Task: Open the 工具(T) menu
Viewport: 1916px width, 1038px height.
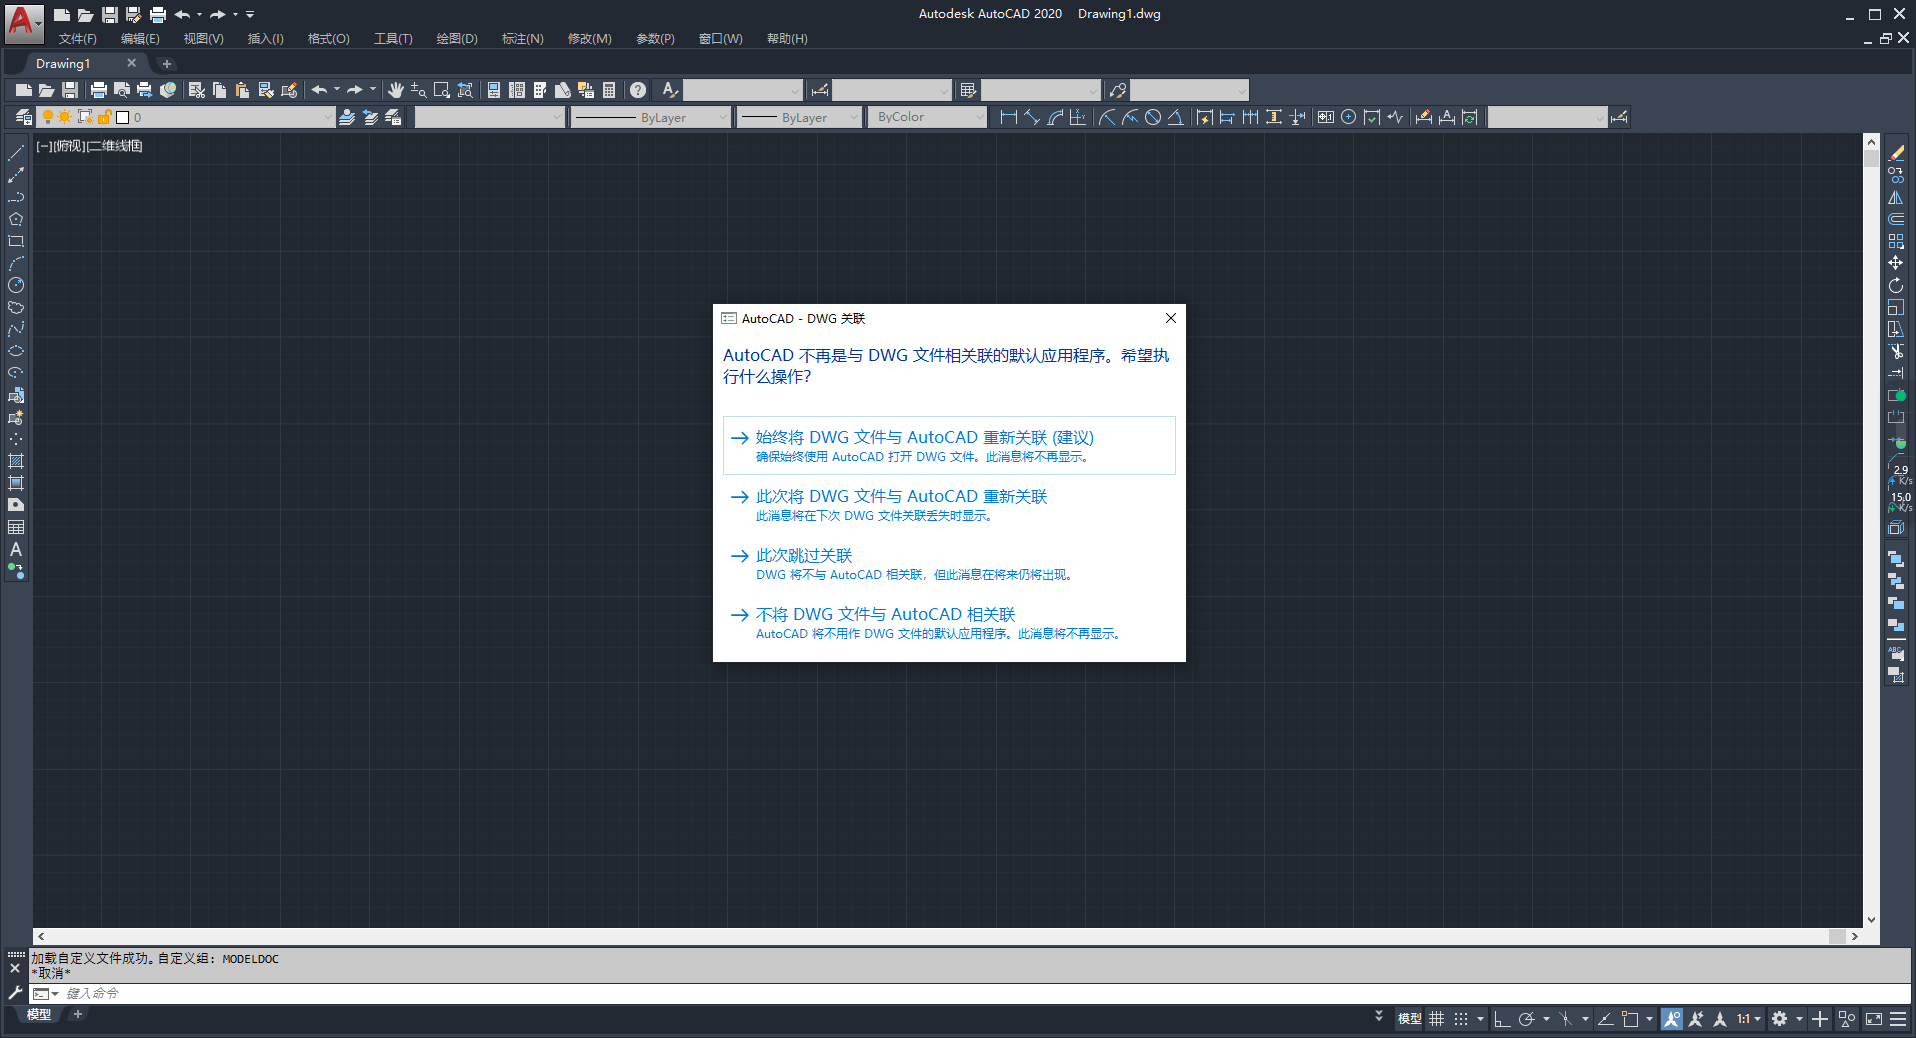Action: pyautogui.click(x=392, y=38)
